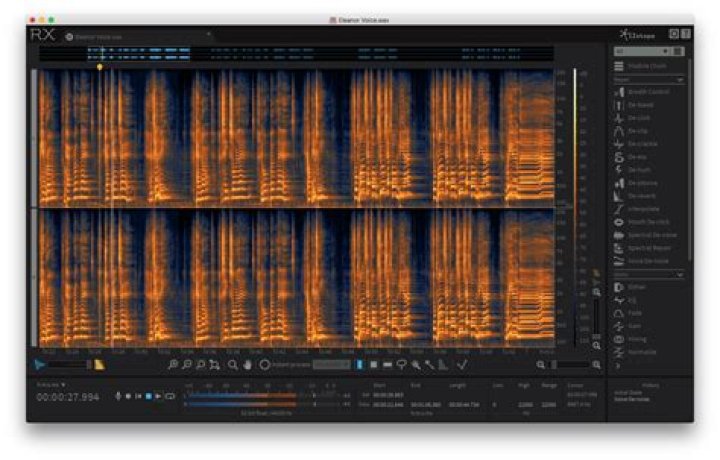Click the orange spectrogram view icon
Viewport: 720px width, 460px height.
[99, 365]
